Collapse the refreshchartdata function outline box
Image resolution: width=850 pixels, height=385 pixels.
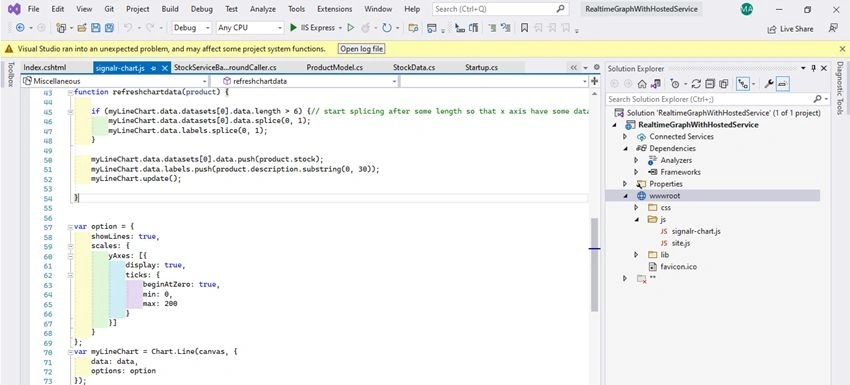[x=70, y=92]
